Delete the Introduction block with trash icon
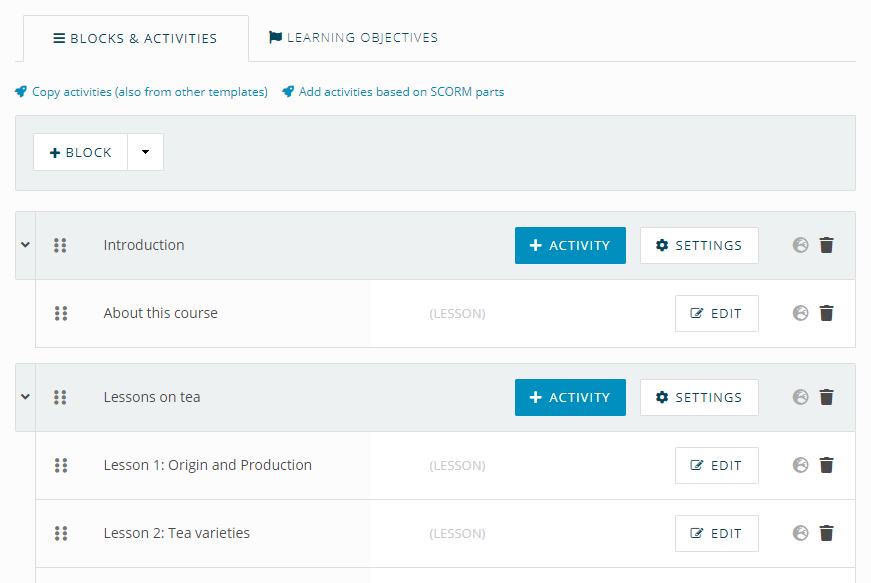Screen dimensions: 871x583 point(827,245)
